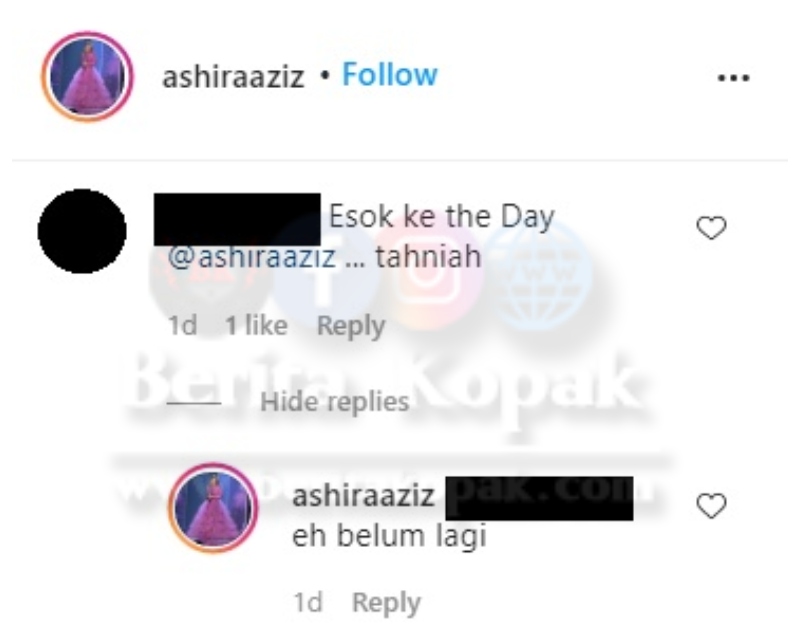Open the blacked-out commenter avatar circle

[x=82, y=231]
